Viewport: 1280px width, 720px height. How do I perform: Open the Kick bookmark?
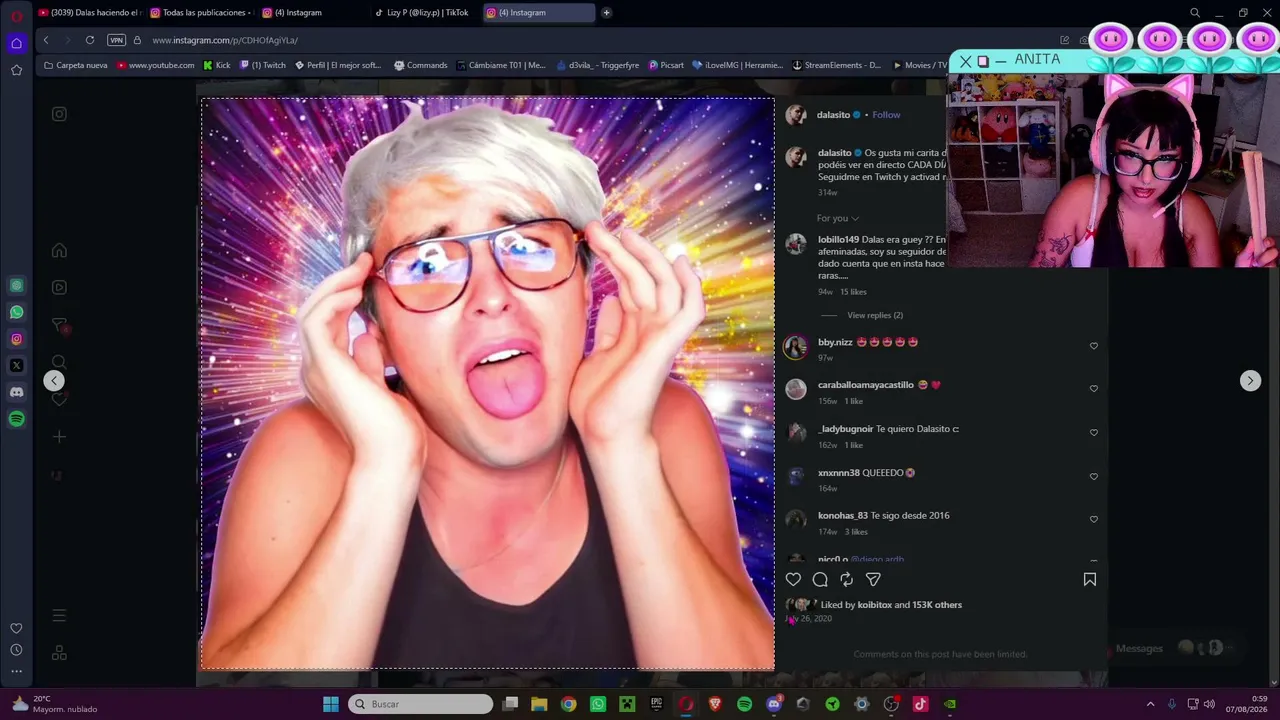tap(217, 65)
